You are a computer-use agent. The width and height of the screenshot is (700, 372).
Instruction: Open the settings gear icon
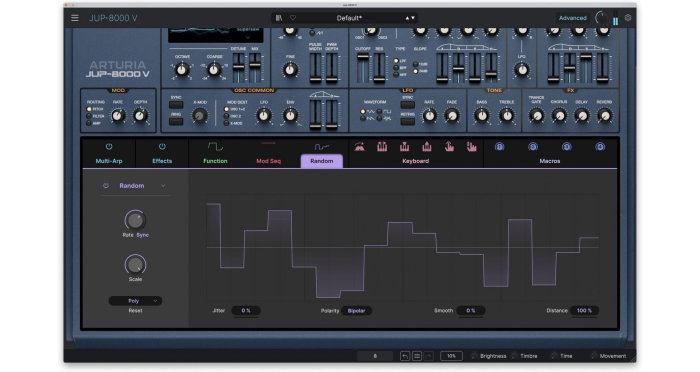628,18
